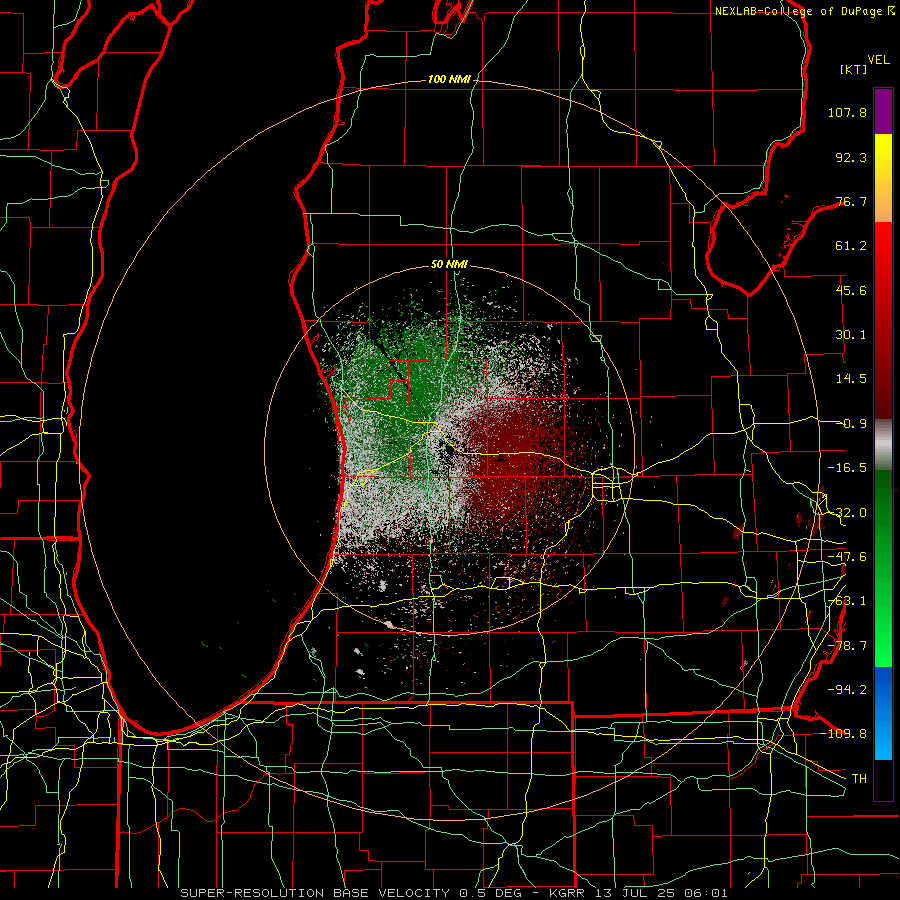Click the gray segment of color bar
900x900 pixels.
pyautogui.click(x=883, y=444)
